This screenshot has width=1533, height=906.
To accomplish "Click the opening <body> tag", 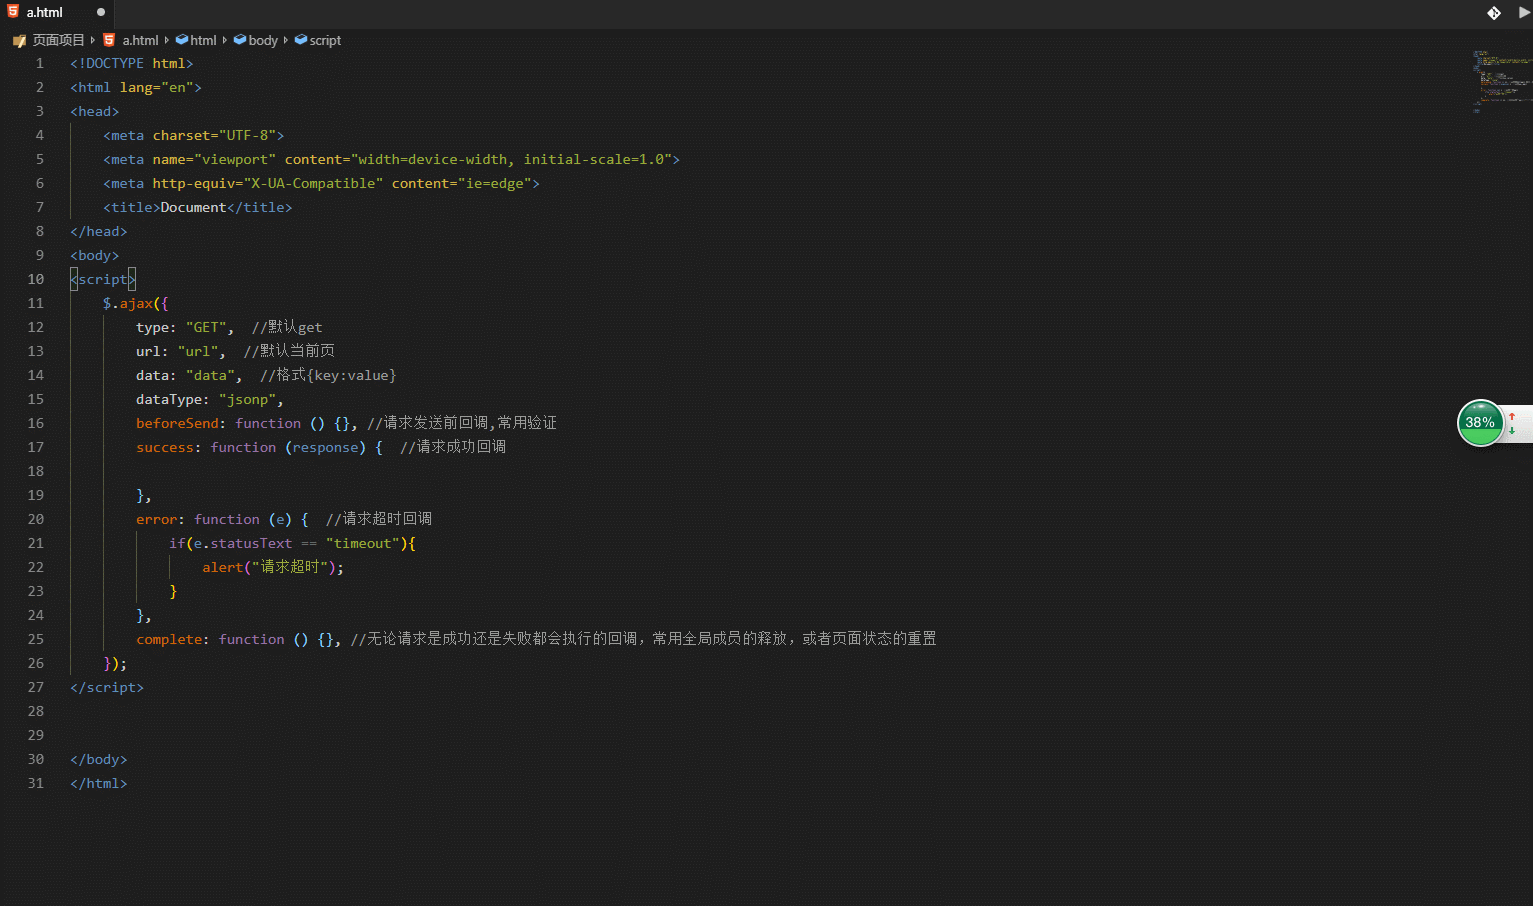I will pyautogui.click(x=95, y=255).
